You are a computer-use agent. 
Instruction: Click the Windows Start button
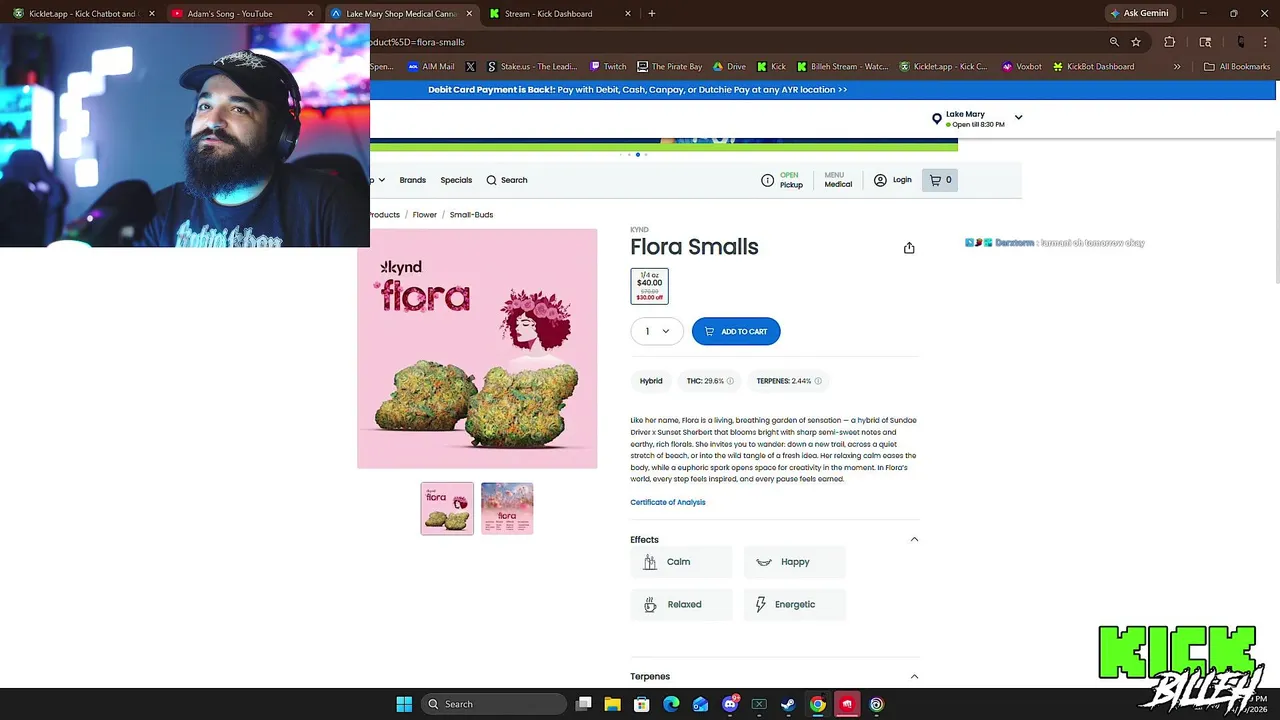tap(404, 704)
